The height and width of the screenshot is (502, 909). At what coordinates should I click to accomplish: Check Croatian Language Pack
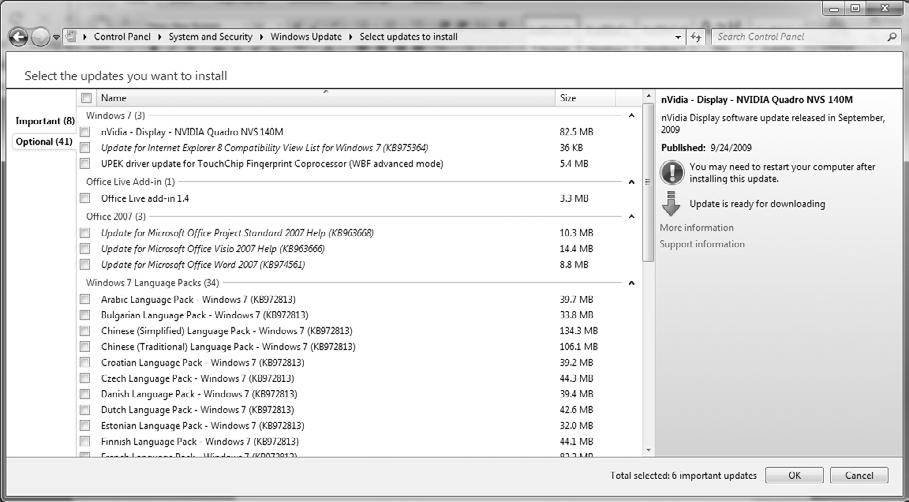pyautogui.click(x=85, y=362)
